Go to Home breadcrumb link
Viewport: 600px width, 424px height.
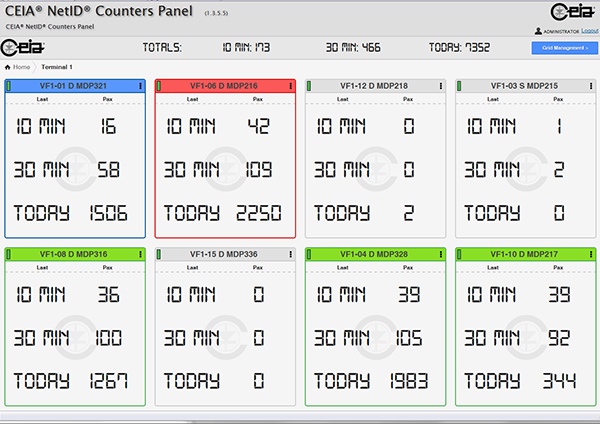tap(21, 67)
